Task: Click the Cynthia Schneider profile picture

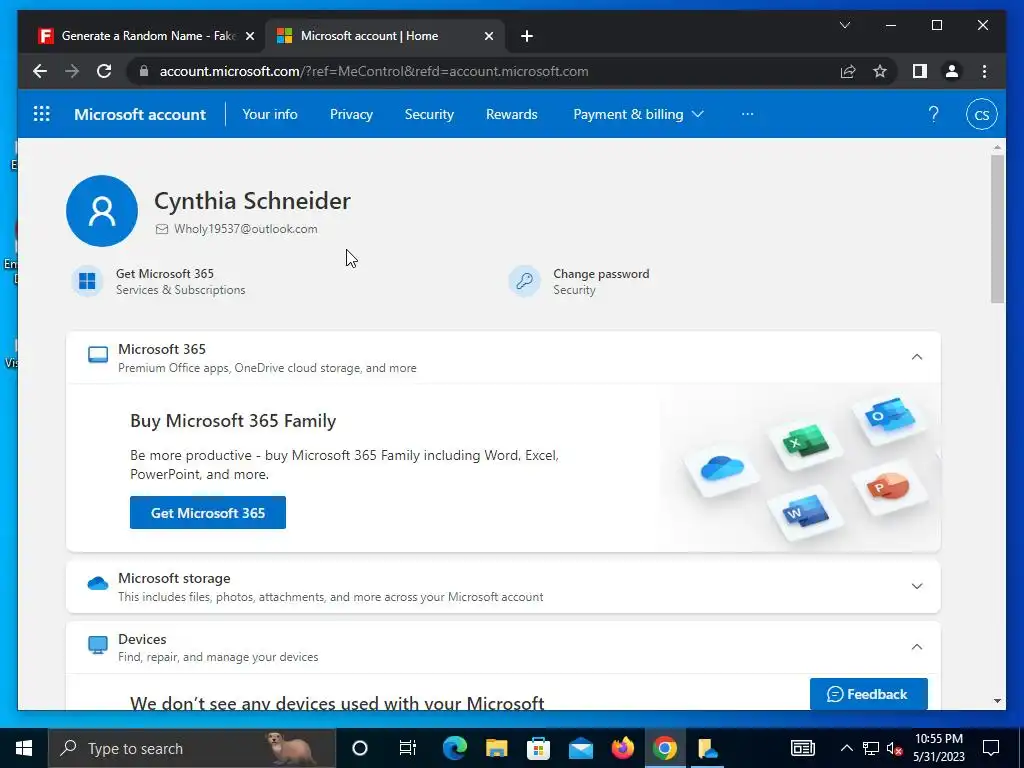Action: pos(102,210)
